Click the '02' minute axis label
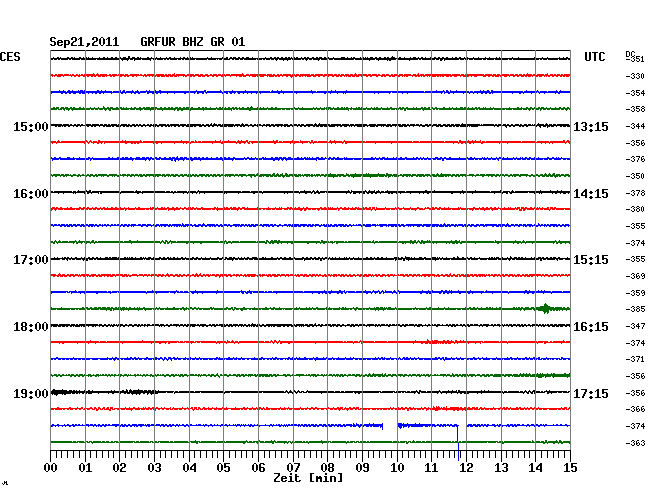The height and width of the screenshot is (494, 650). [119, 468]
